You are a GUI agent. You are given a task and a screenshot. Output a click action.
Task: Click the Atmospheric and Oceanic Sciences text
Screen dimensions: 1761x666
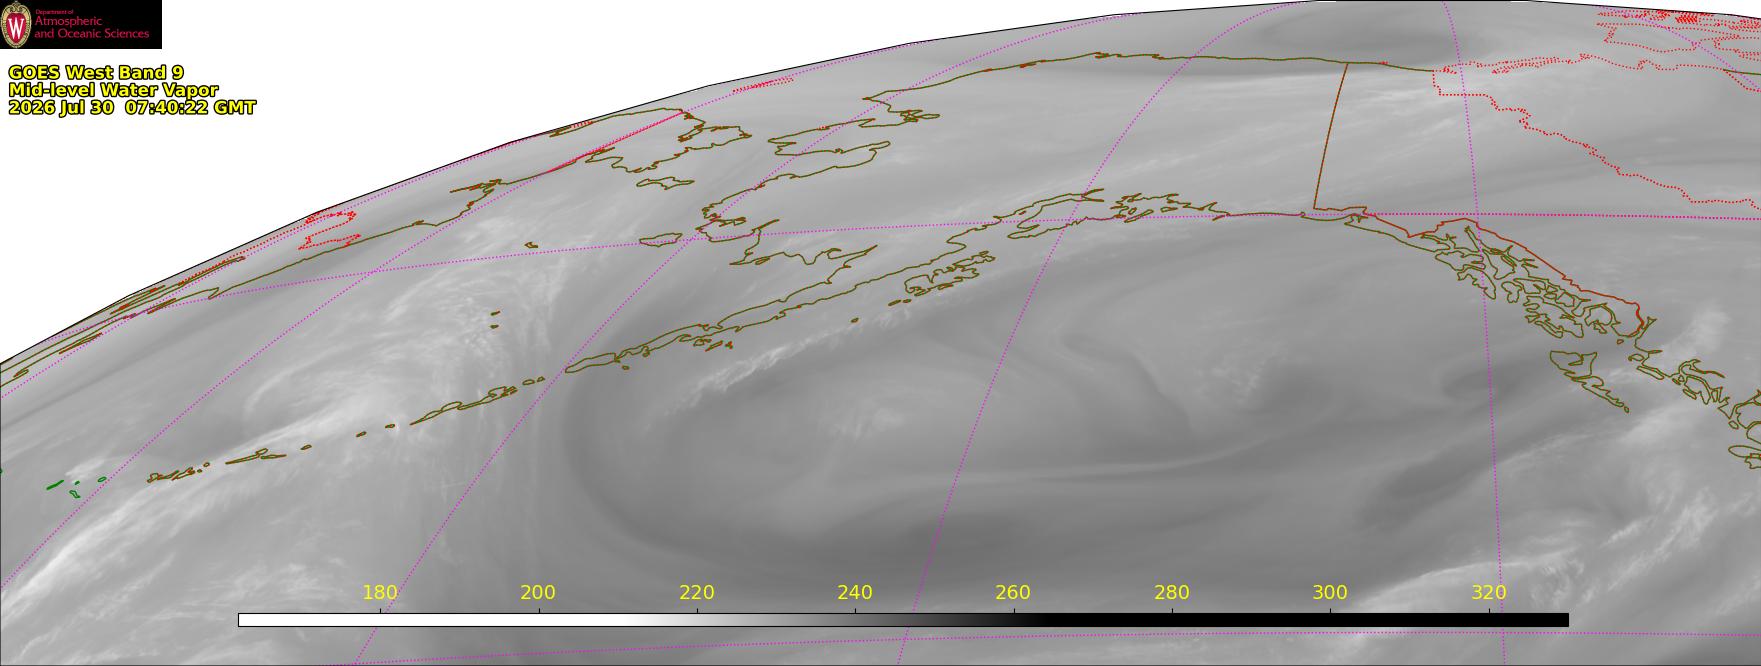(91, 28)
